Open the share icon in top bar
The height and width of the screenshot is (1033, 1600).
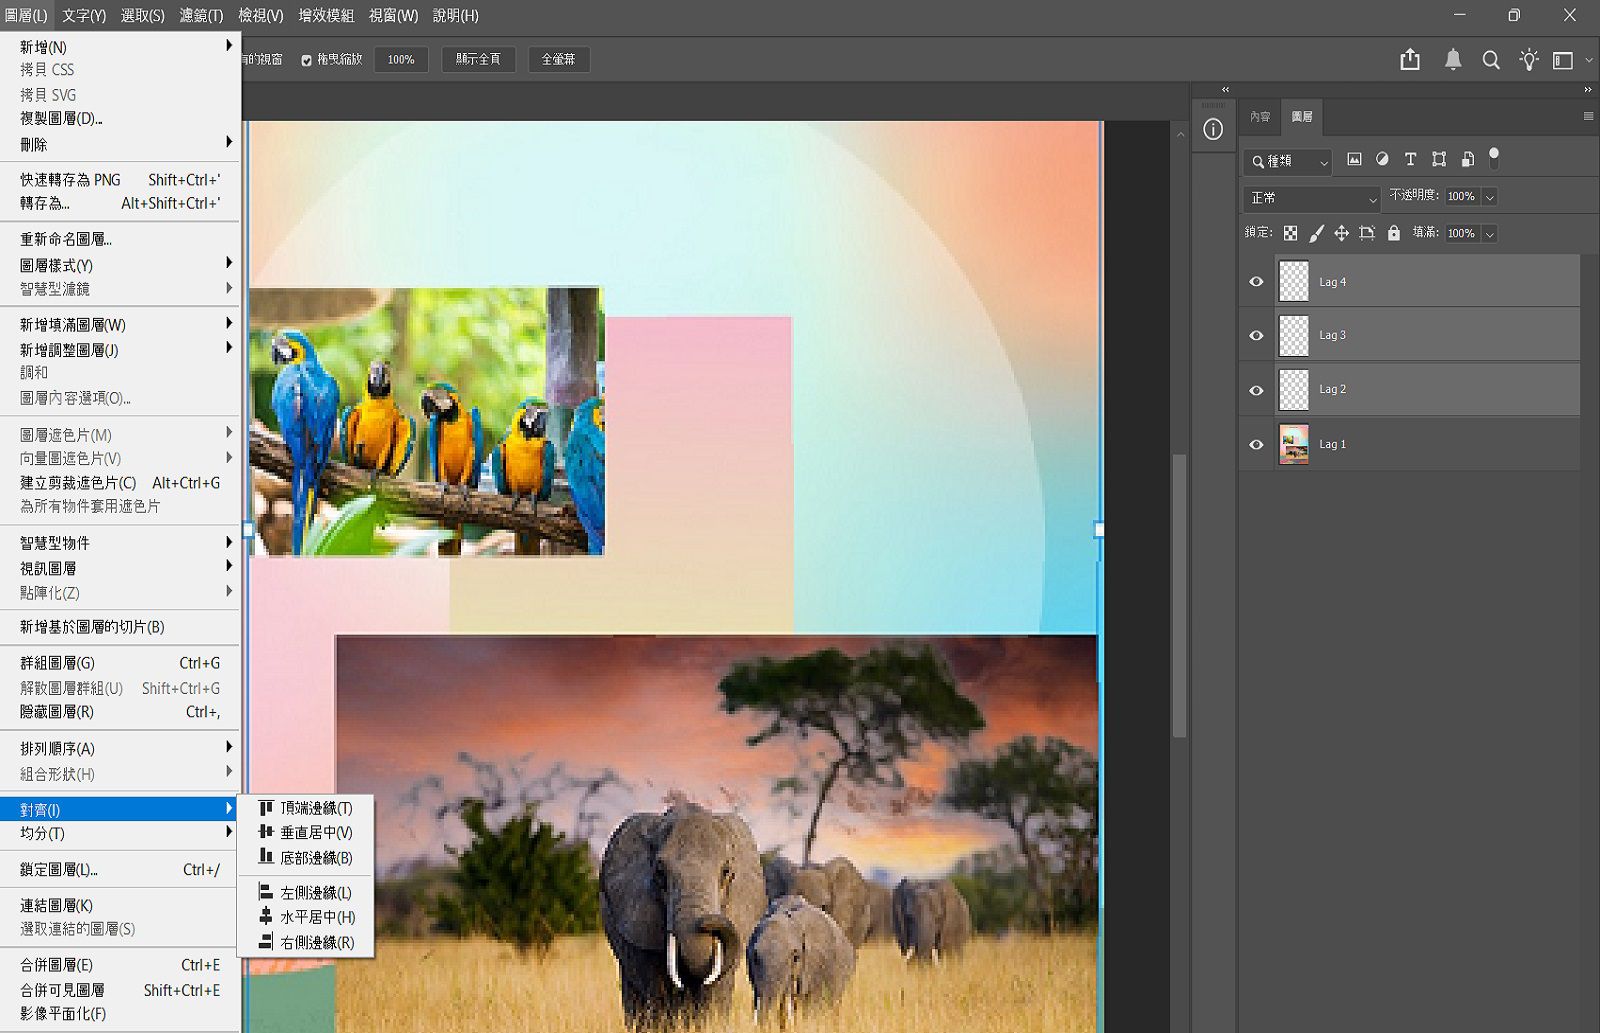coord(1410,60)
